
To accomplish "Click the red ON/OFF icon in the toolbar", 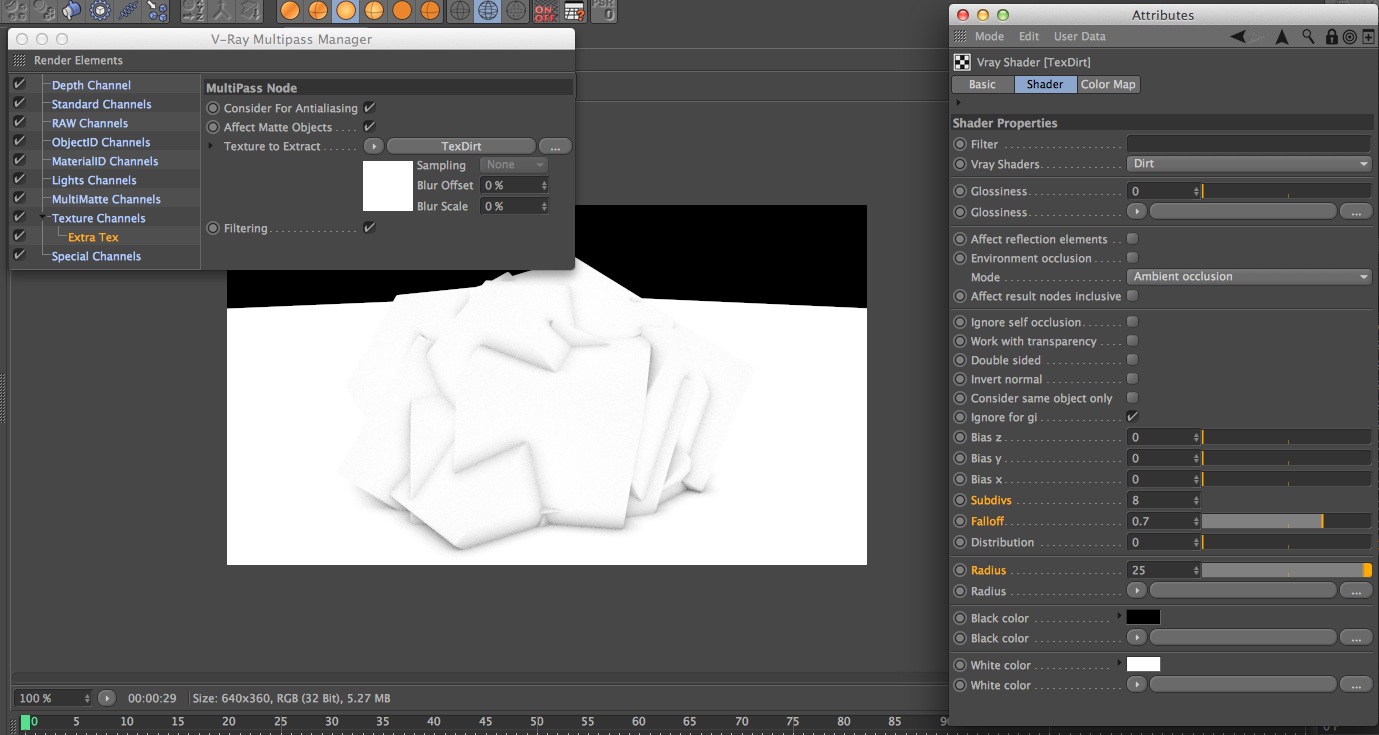I will click(x=545, y=12).
